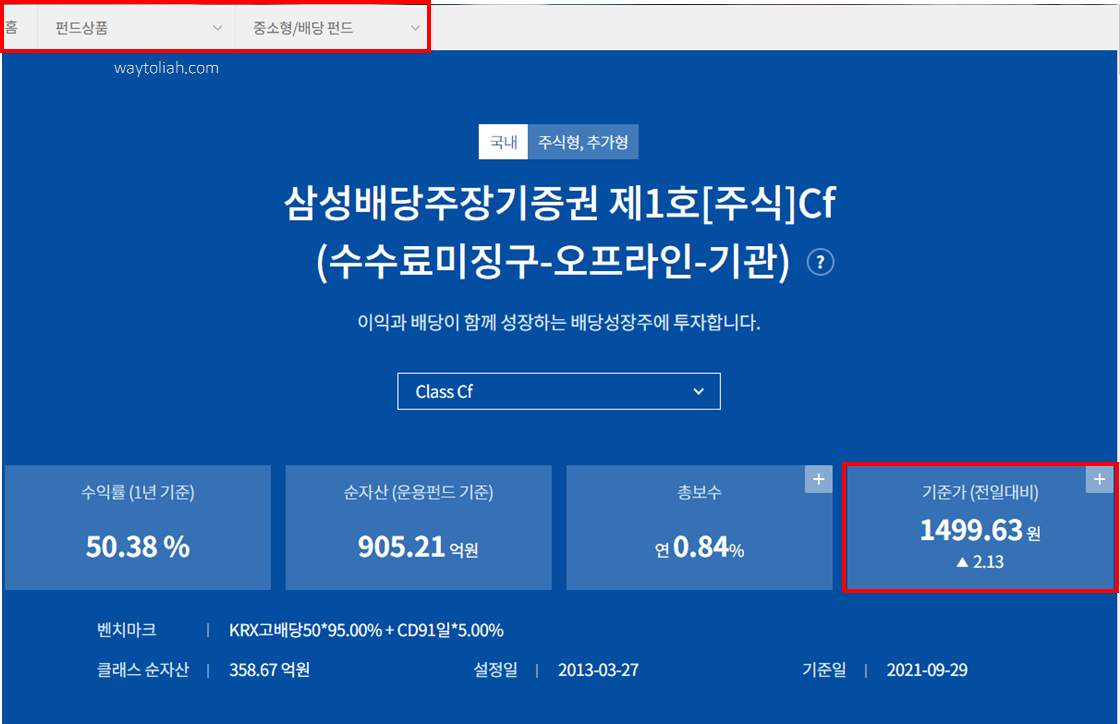Click the 358.67 억원 class net assets
Image resolution: width=1120 pixels, height=724 pixels.
click(269, 670)
